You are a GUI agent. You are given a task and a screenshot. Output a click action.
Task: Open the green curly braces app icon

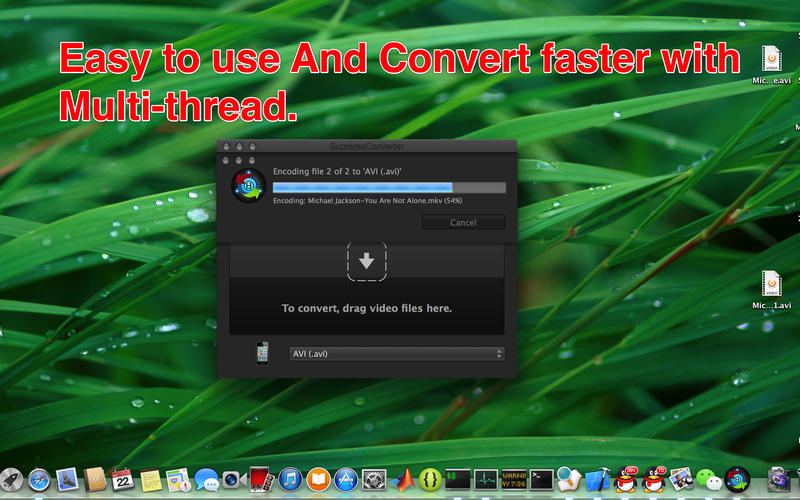[x=430, y=480]
